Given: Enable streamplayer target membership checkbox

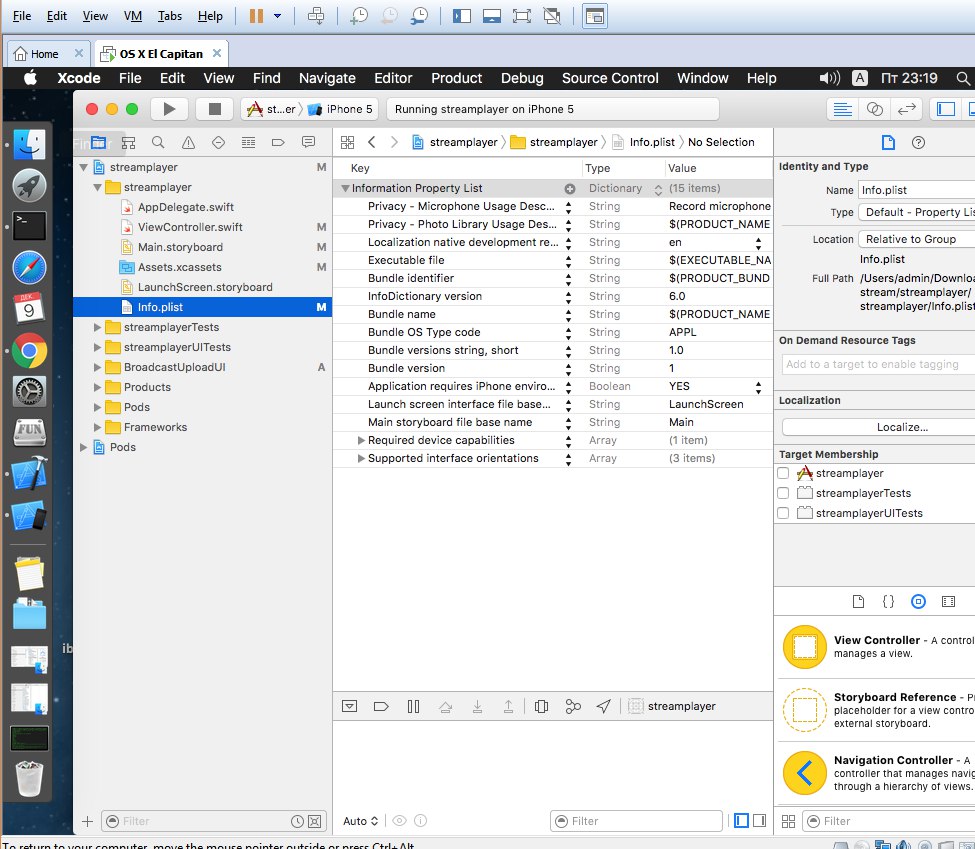Looking at the screenshot, I should point(784,473).
